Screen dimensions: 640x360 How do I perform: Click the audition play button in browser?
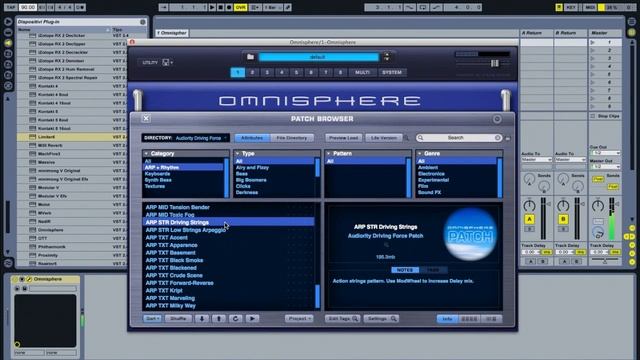click(x=252, y=318)
